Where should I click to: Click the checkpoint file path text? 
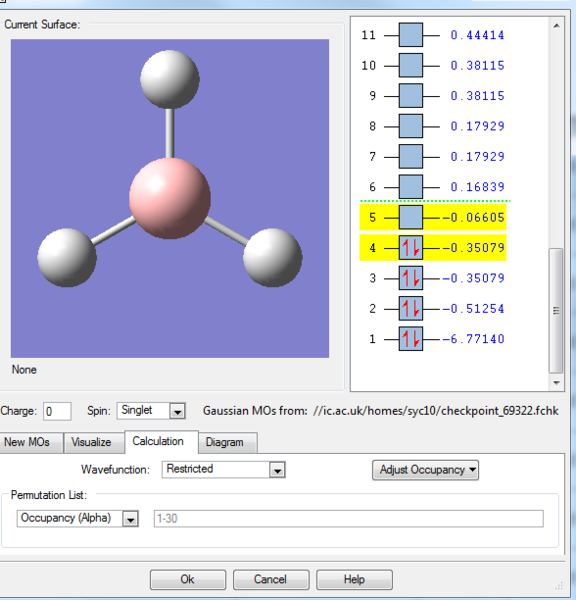436,411
